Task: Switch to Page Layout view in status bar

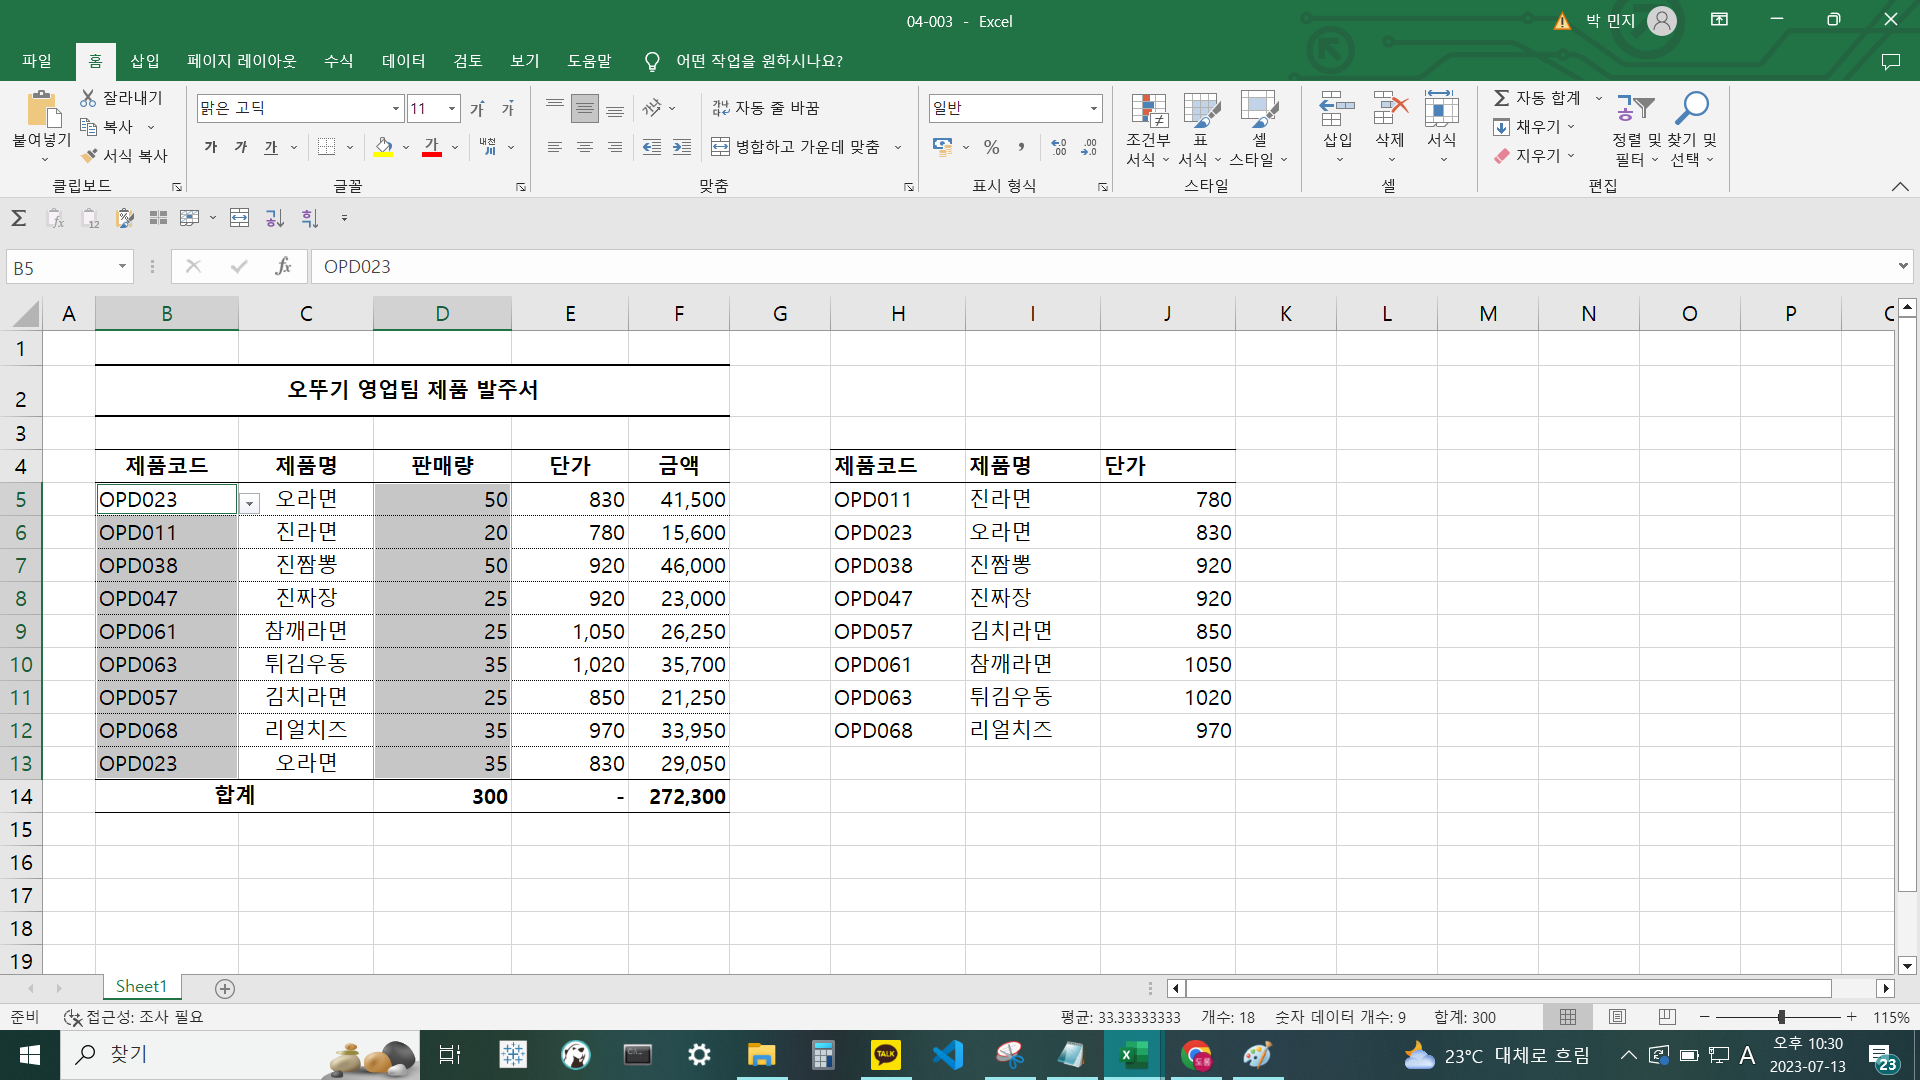Action: point(1617,1017)
